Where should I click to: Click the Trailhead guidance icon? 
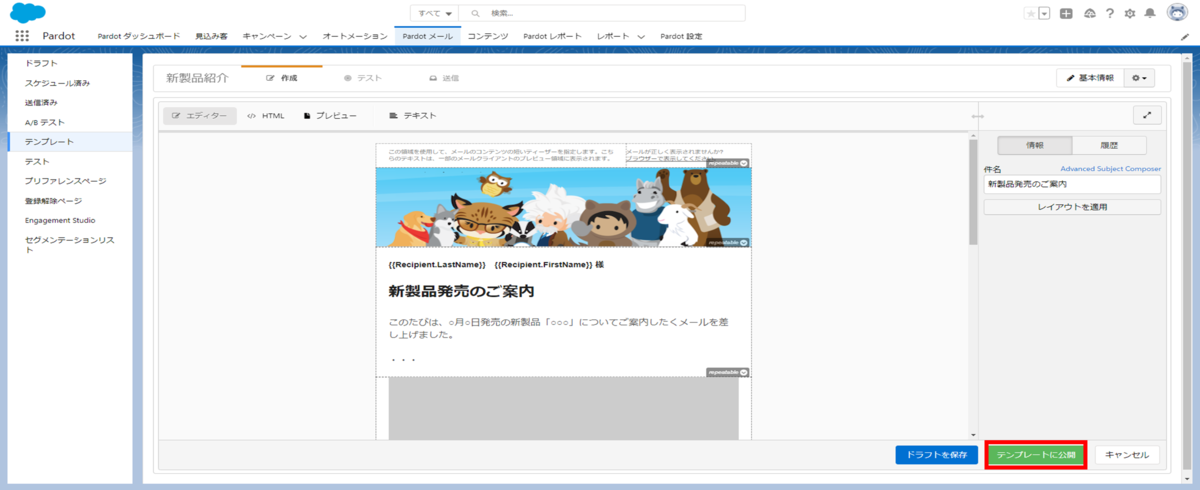coord(1089,13)
